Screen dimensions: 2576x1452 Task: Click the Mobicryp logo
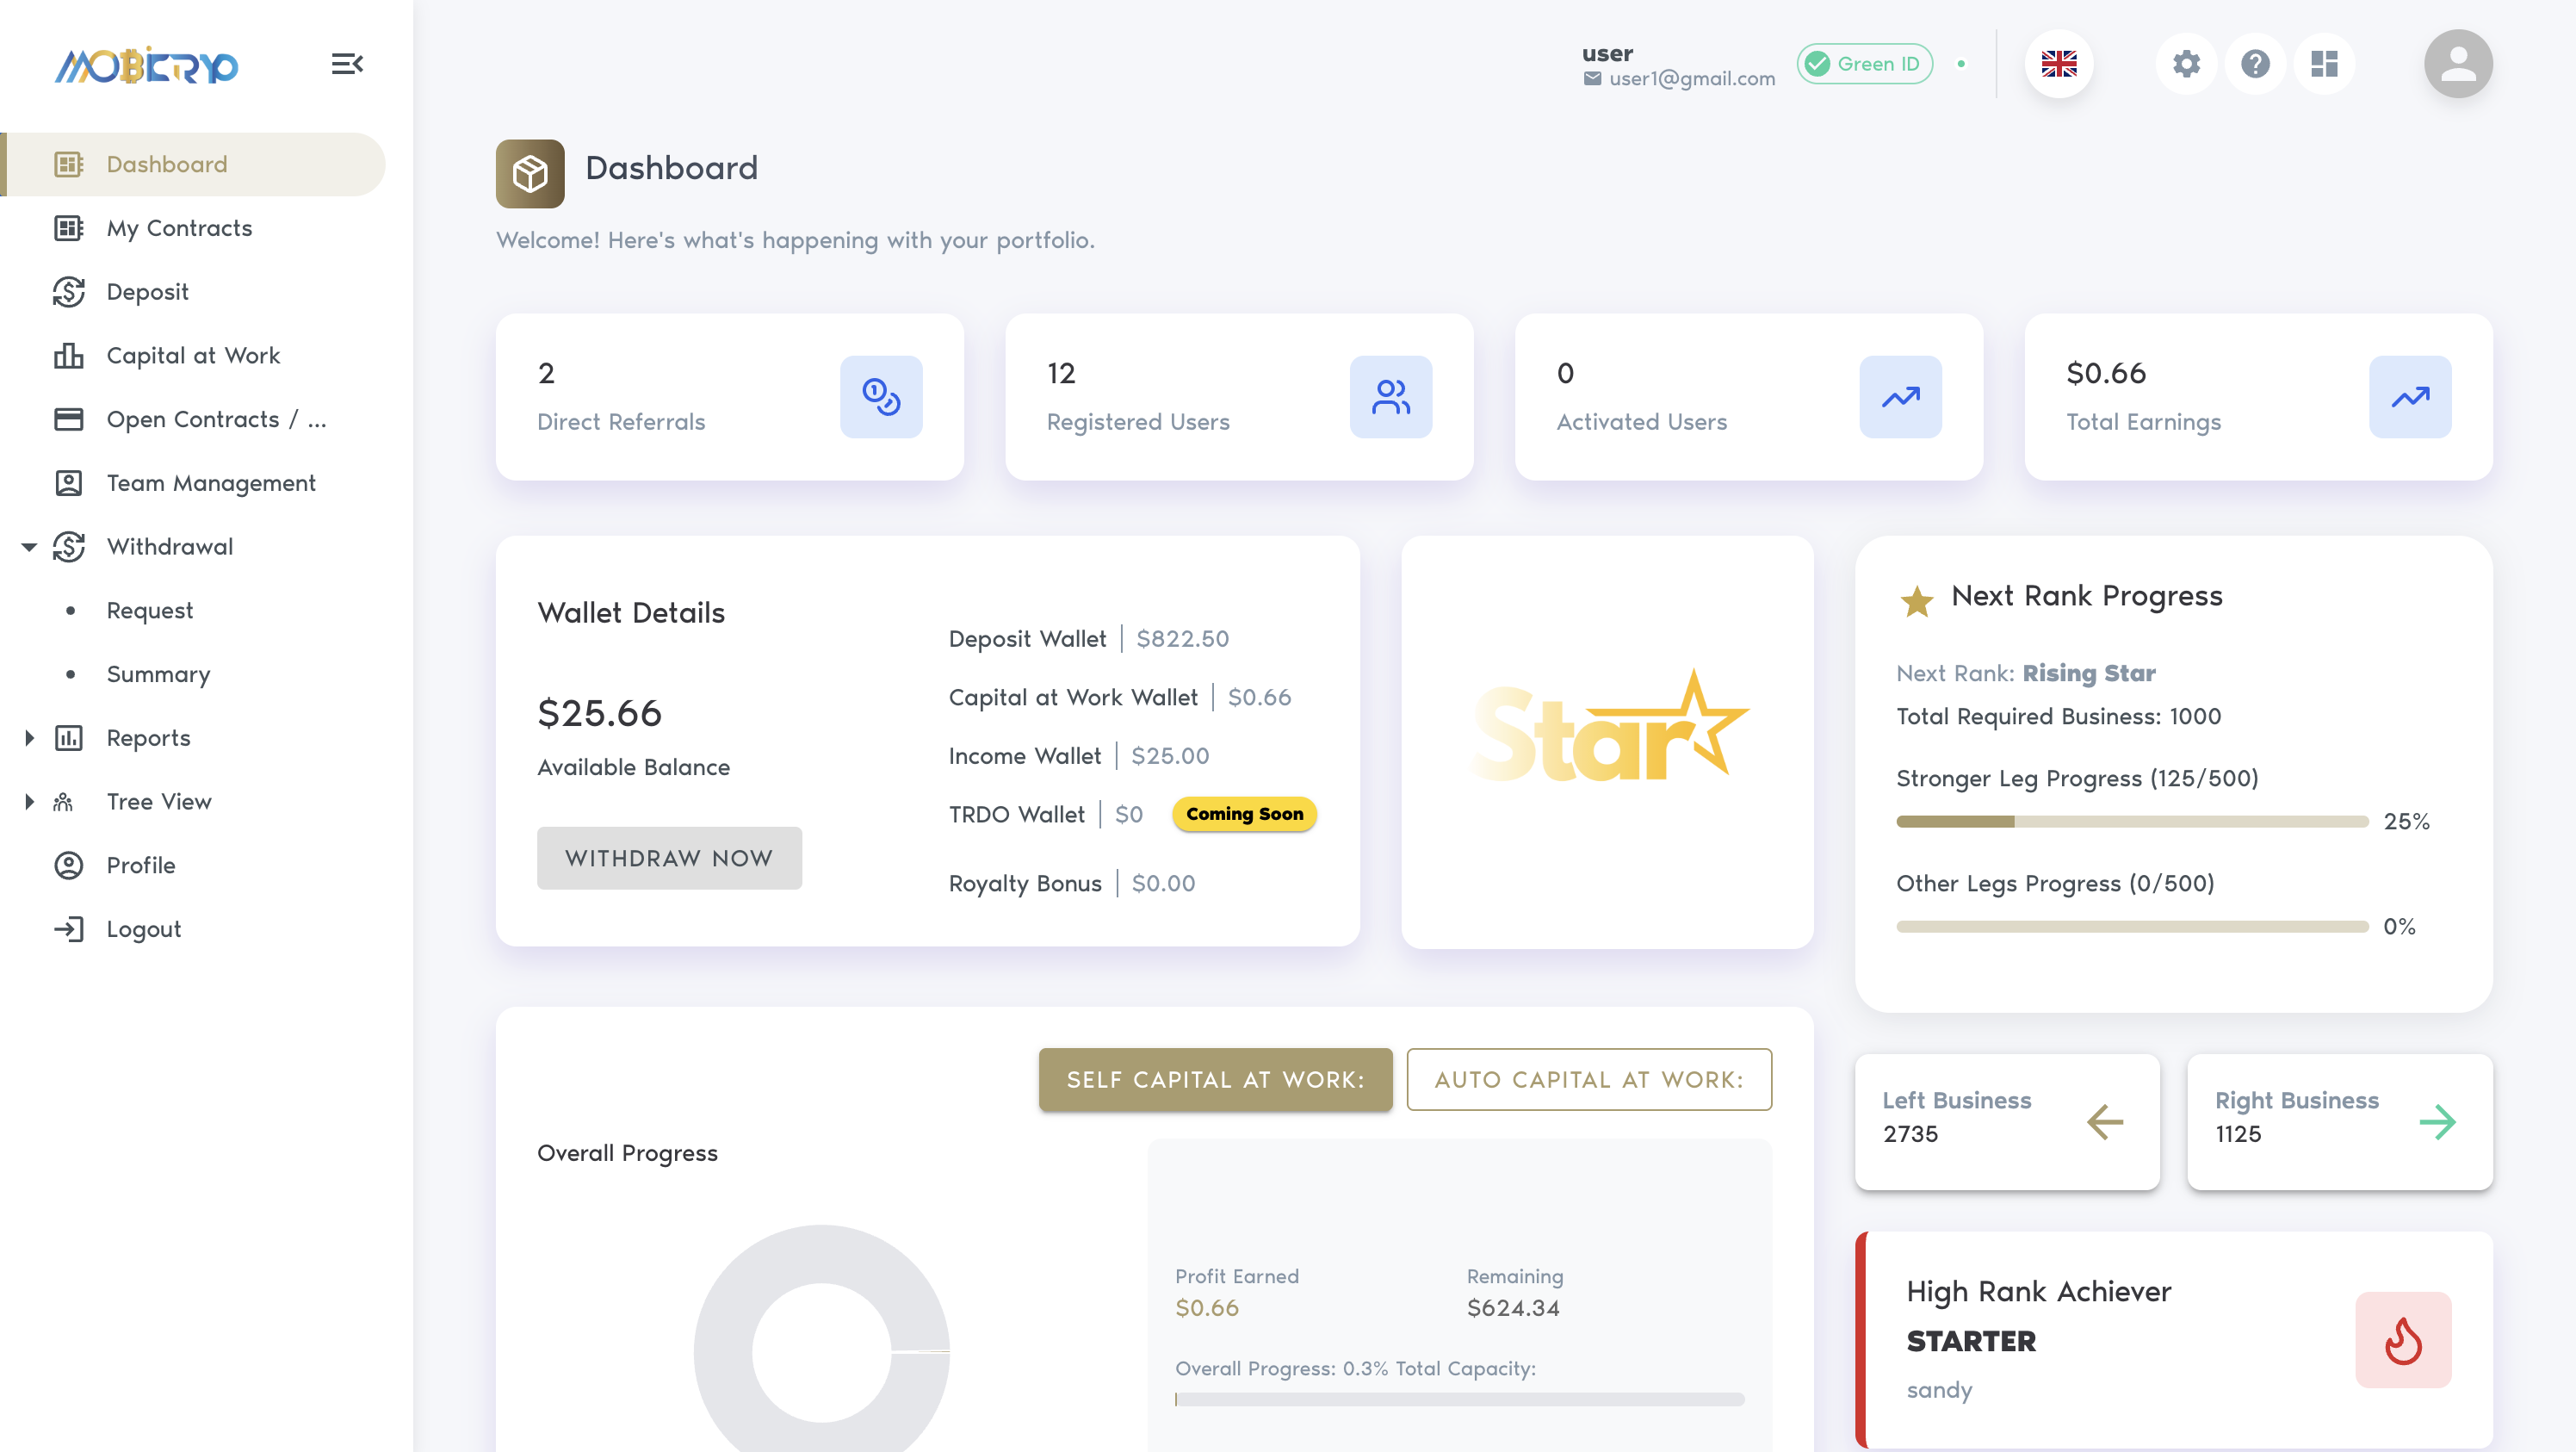tap(147, 66)
